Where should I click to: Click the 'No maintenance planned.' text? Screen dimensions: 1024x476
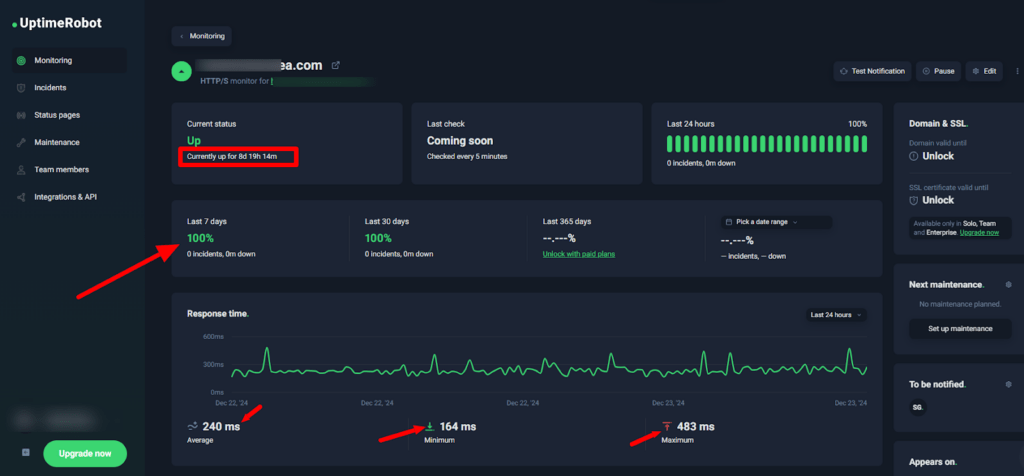(x=960, y=304)
